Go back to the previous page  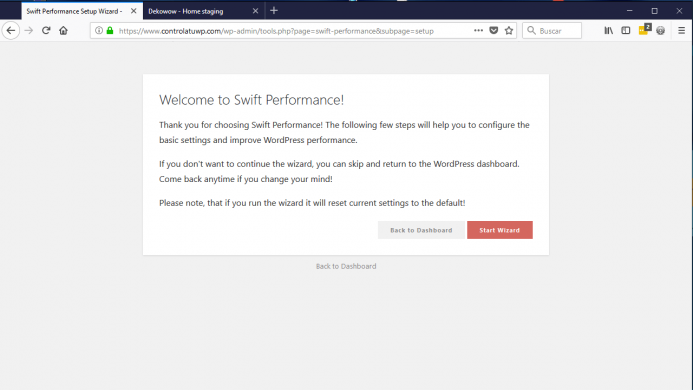click(11, 31)
